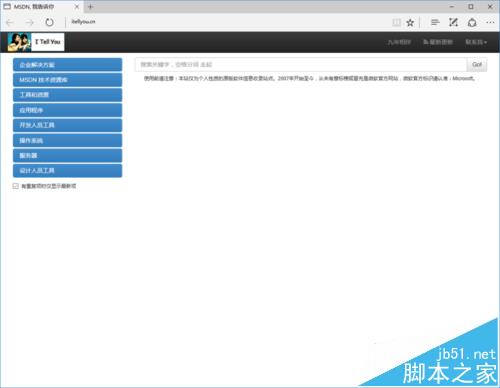The image size is (500, 388).
Task: Select the MSDN browser tab
Action: [42, 6]
